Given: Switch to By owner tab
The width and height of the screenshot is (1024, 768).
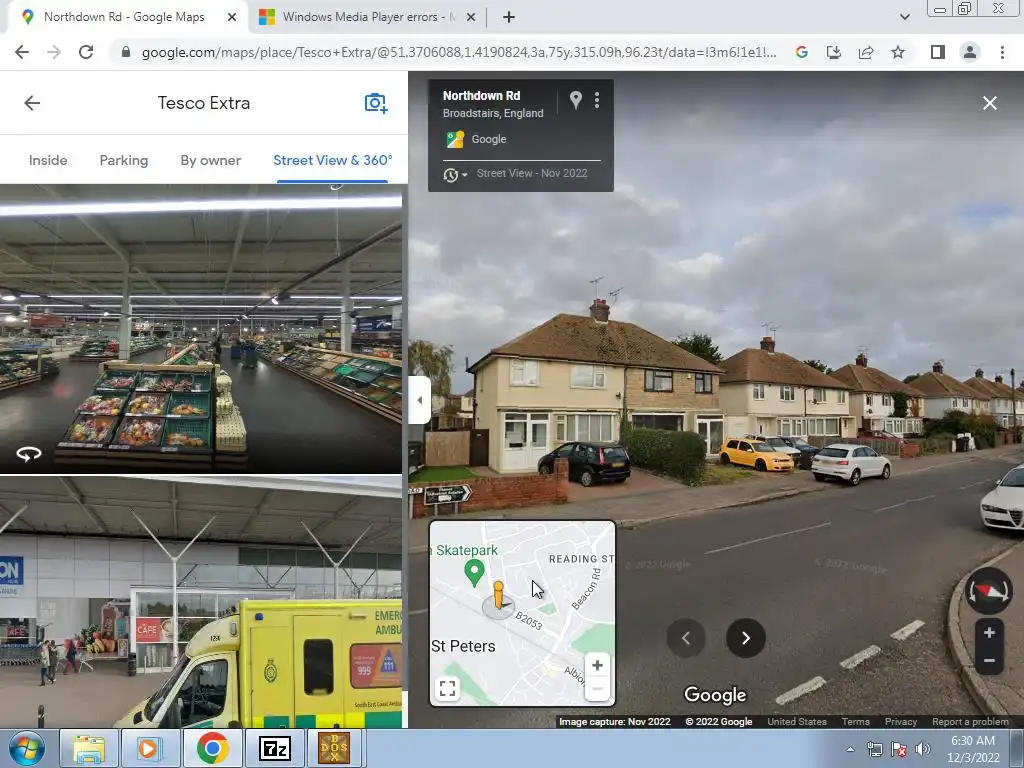Looking at the screenshot, I should tap(210, 160).
